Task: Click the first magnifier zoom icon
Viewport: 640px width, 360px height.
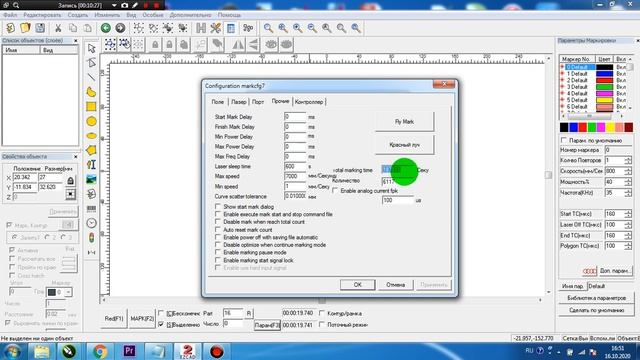Action: (268, 28)
